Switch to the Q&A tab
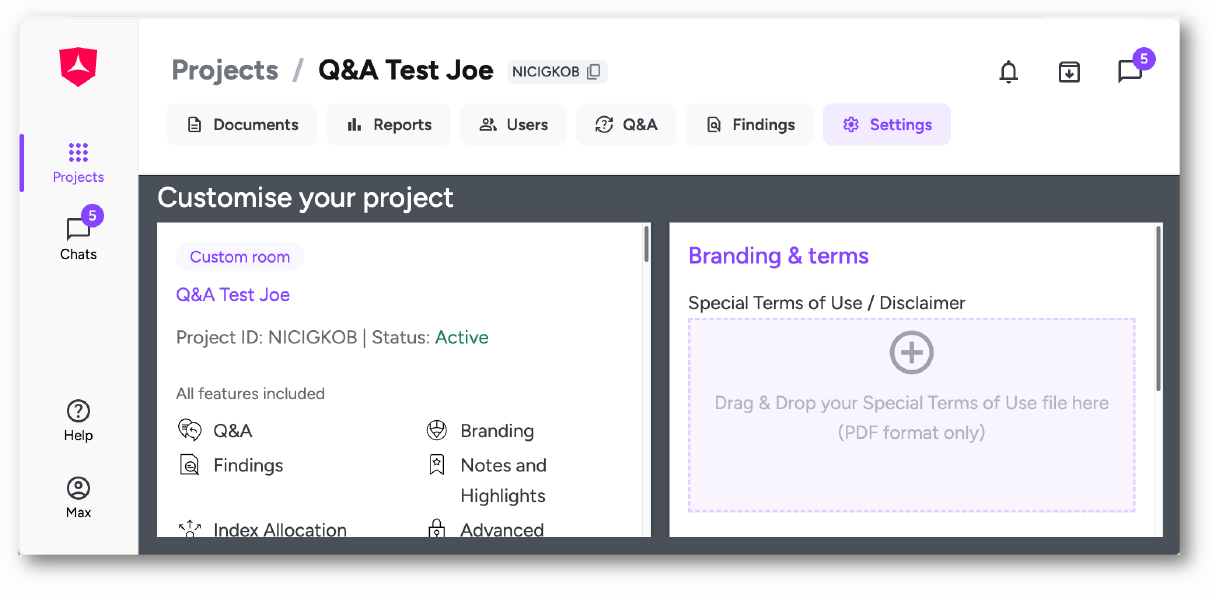 [x=626, y=125]
